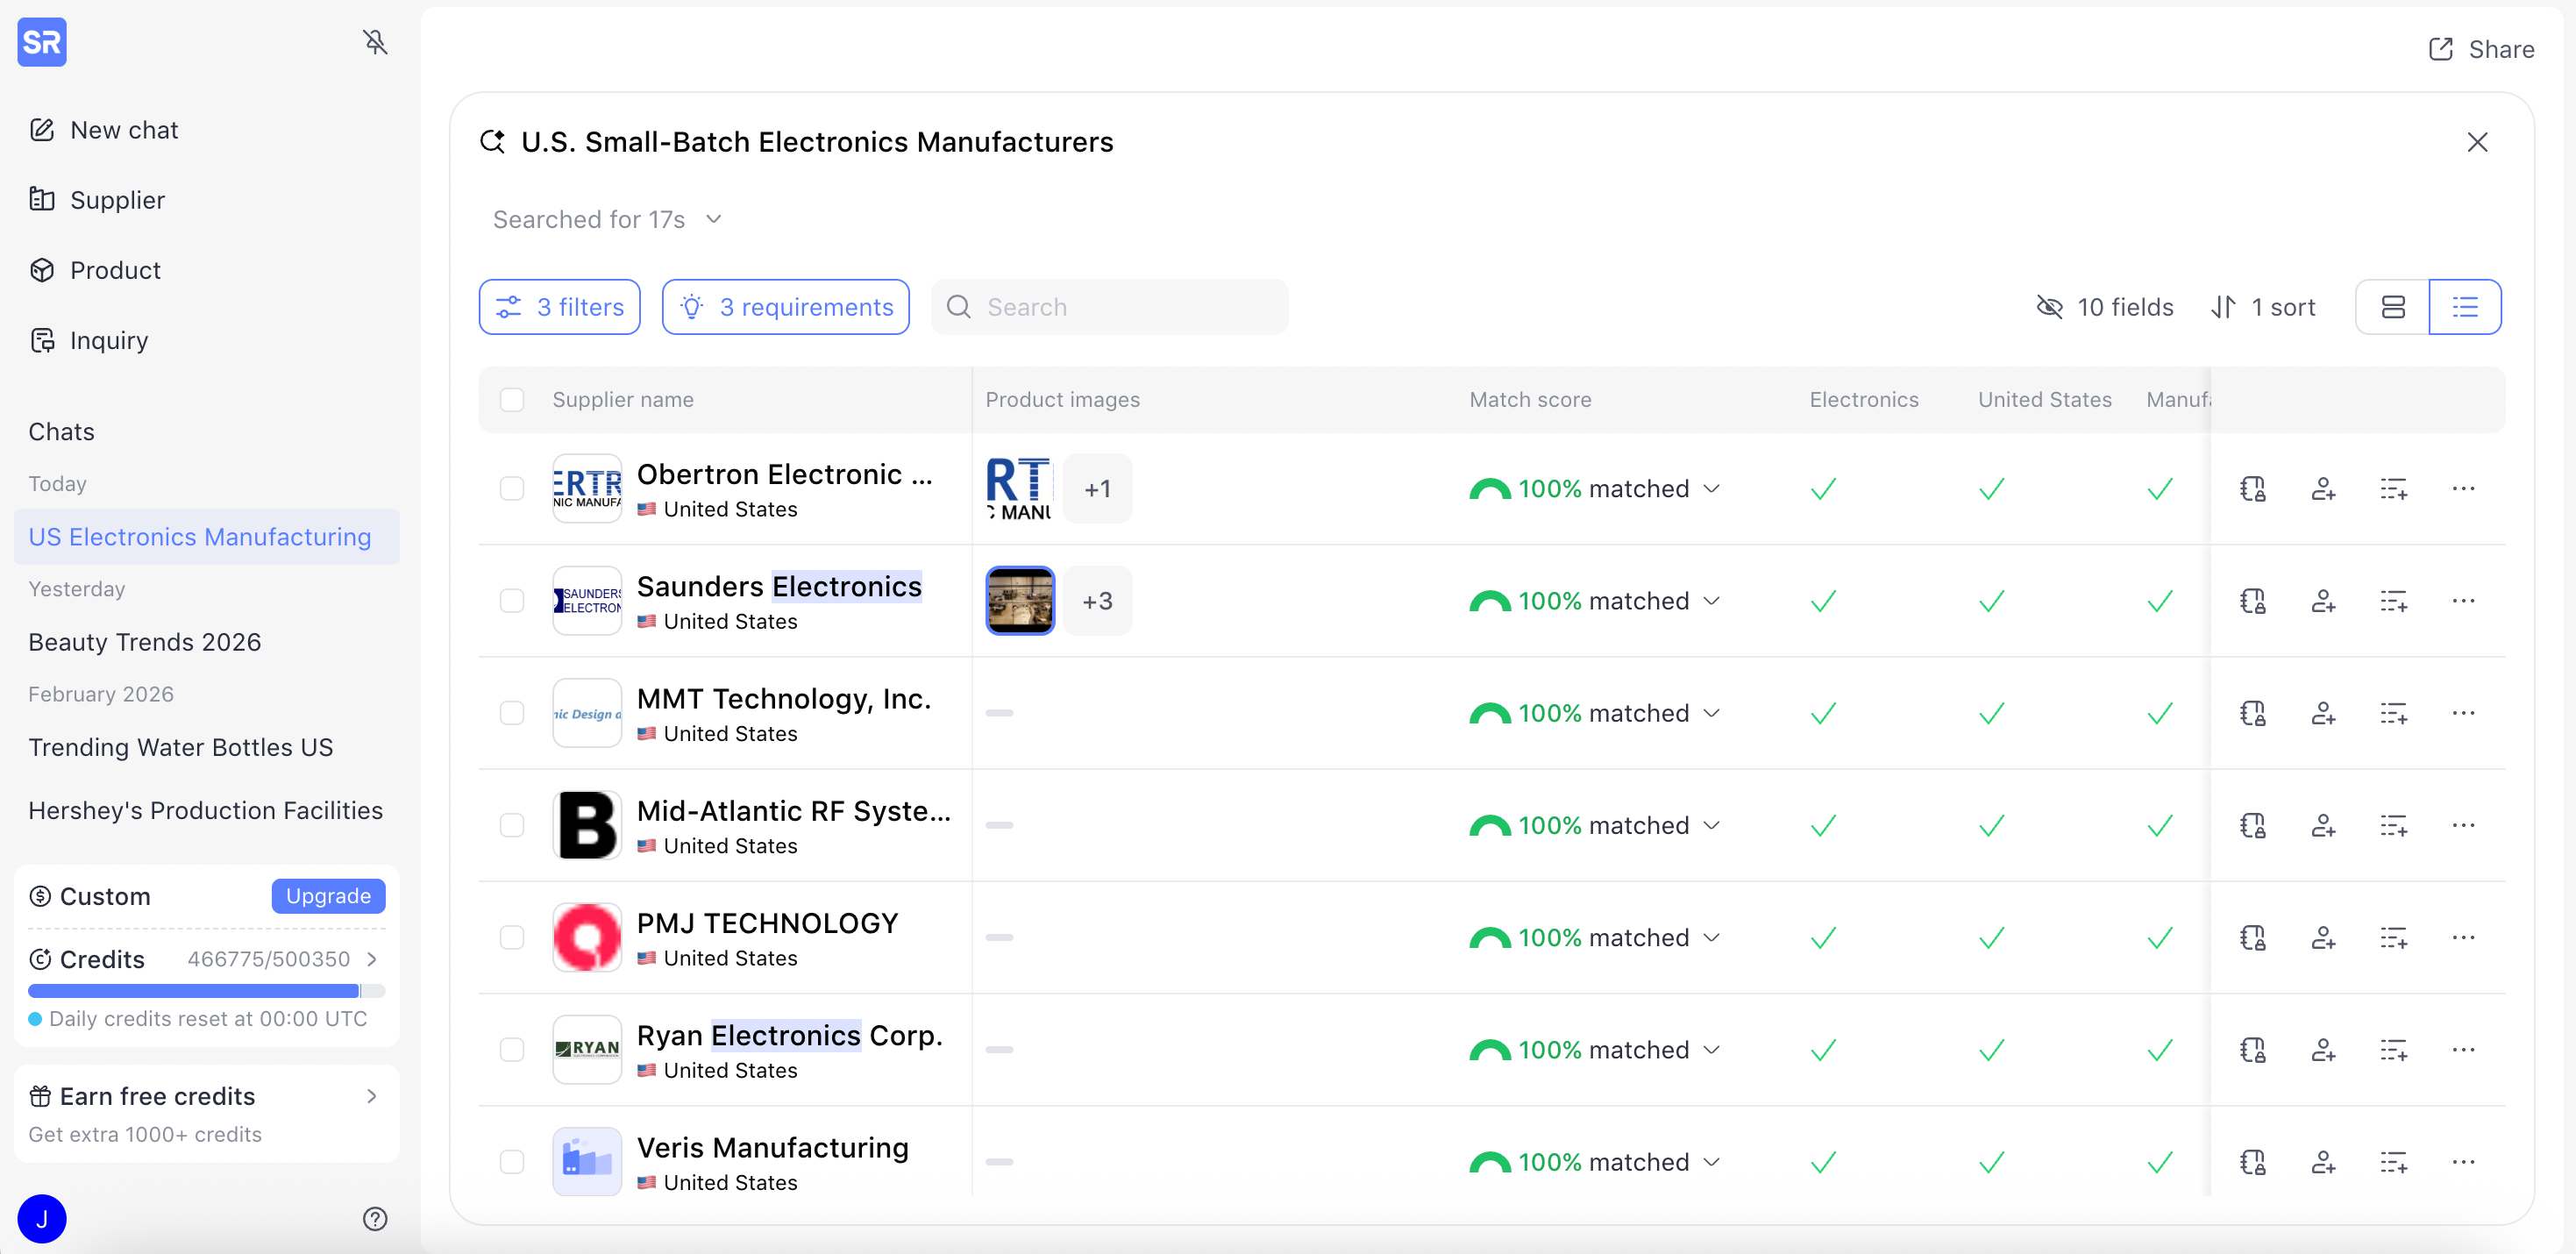Expand match score dropdown for Ryan Electronics
Screen dimensions: 2576x1254
(1712, 1049)
